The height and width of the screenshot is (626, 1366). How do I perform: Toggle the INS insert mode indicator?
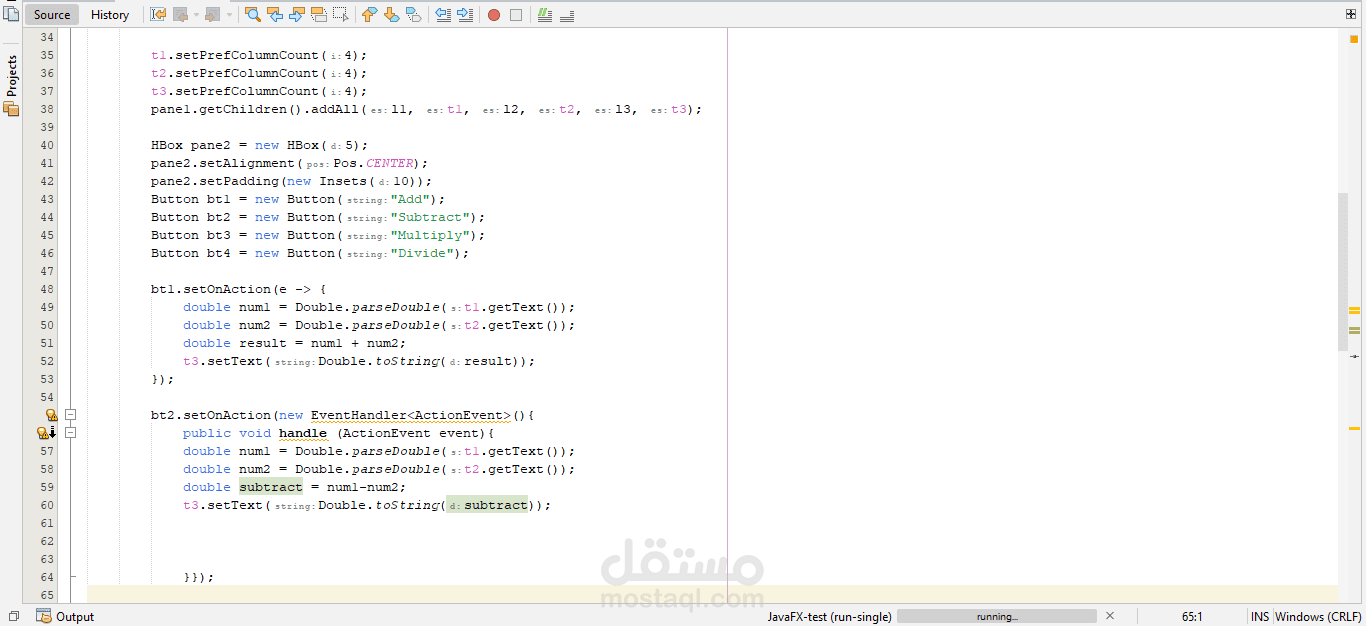pyautogui.click(x=1260, y=616)
